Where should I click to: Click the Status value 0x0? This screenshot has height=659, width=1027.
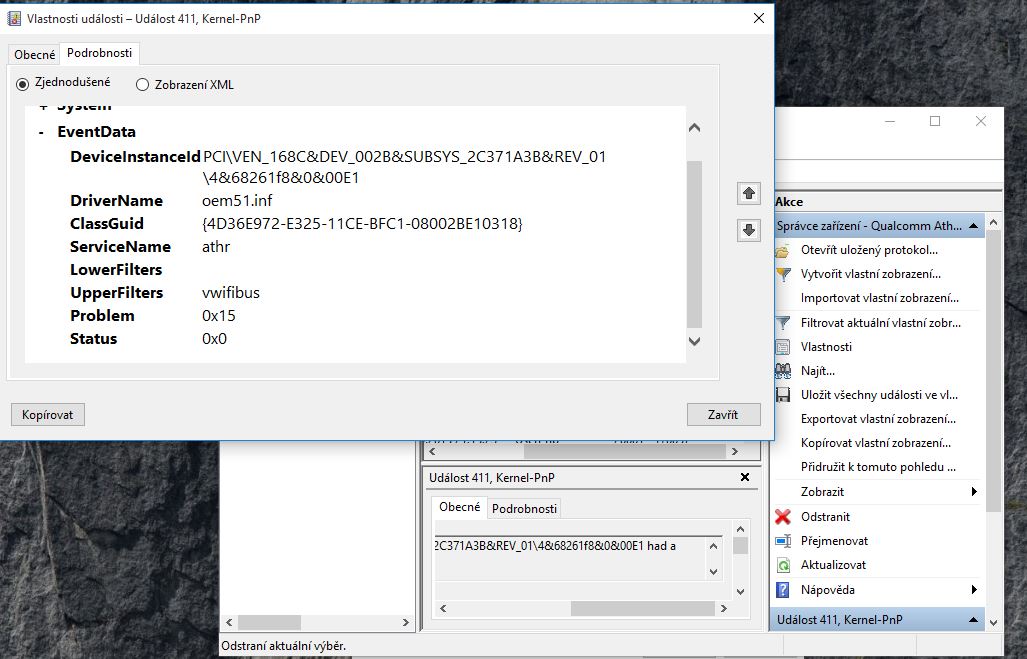214,339
